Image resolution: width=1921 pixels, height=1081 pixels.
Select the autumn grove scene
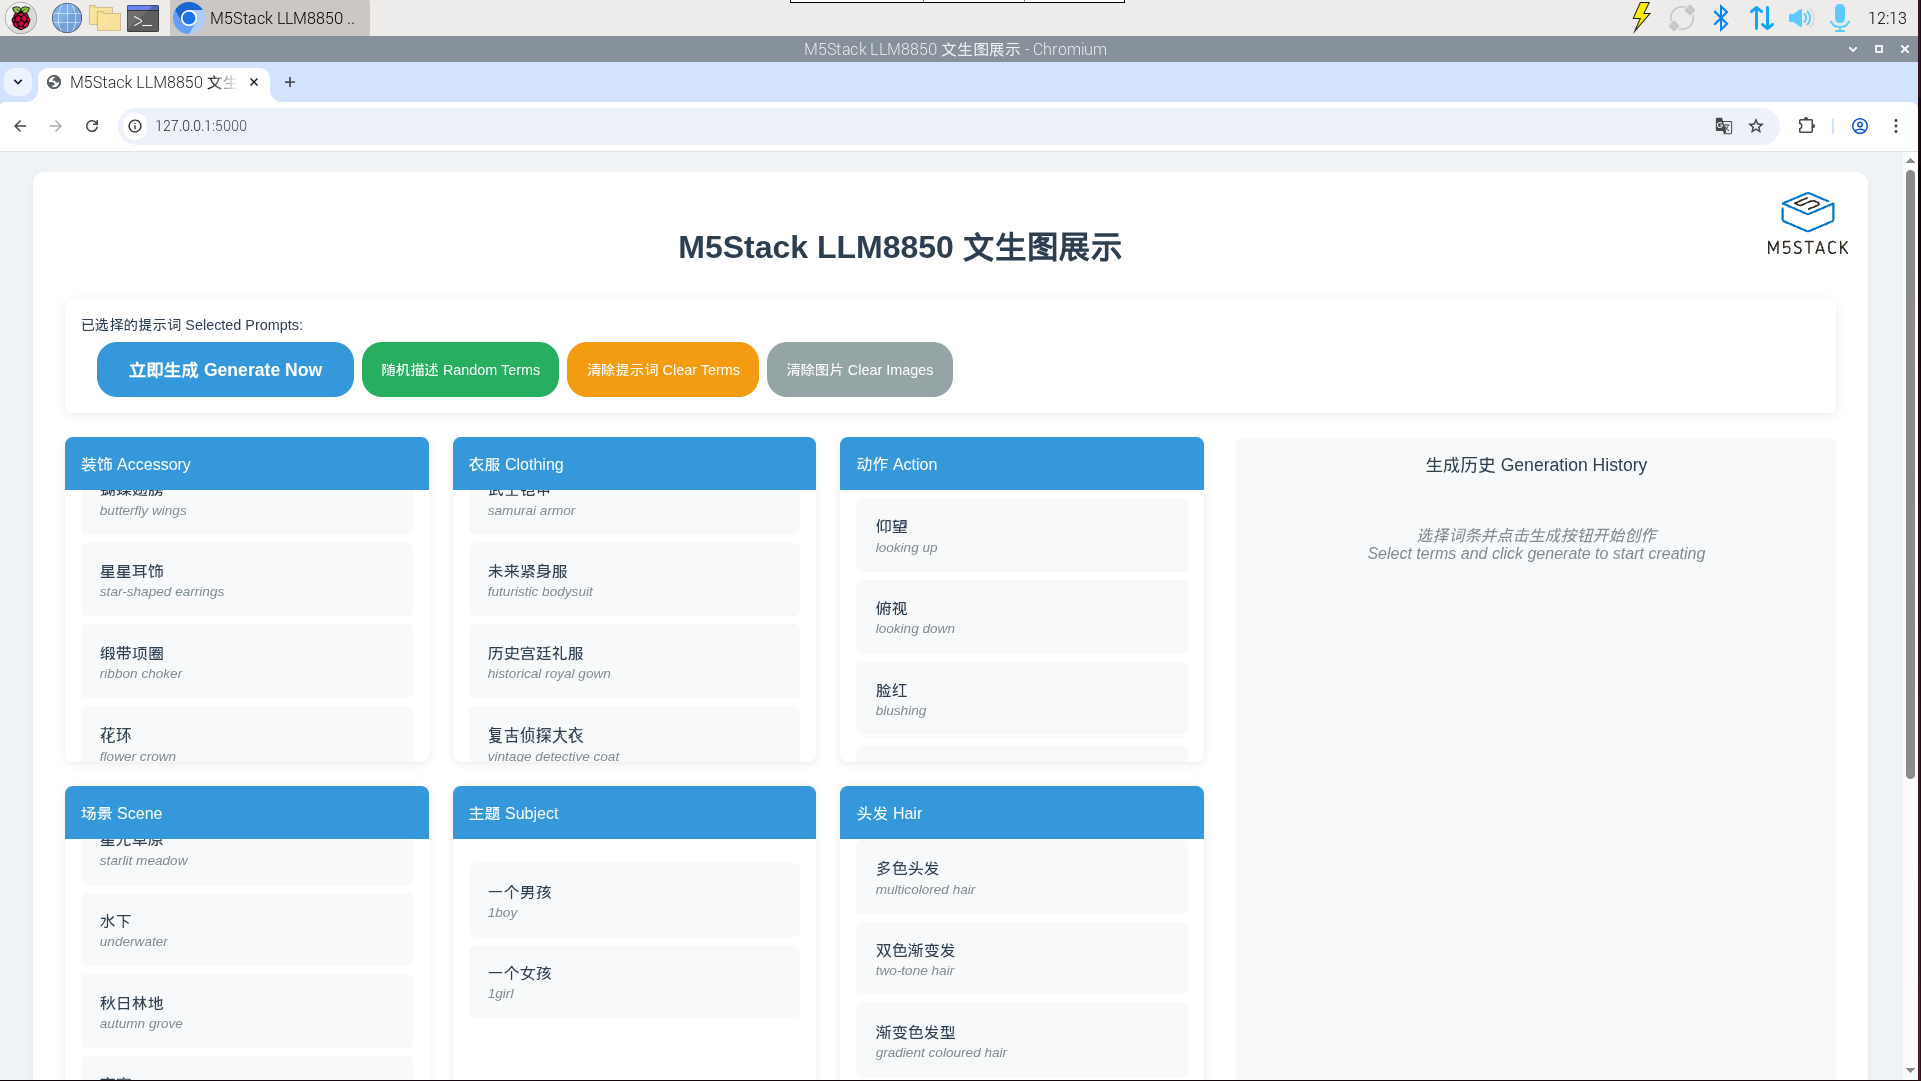pos(247,1012)
